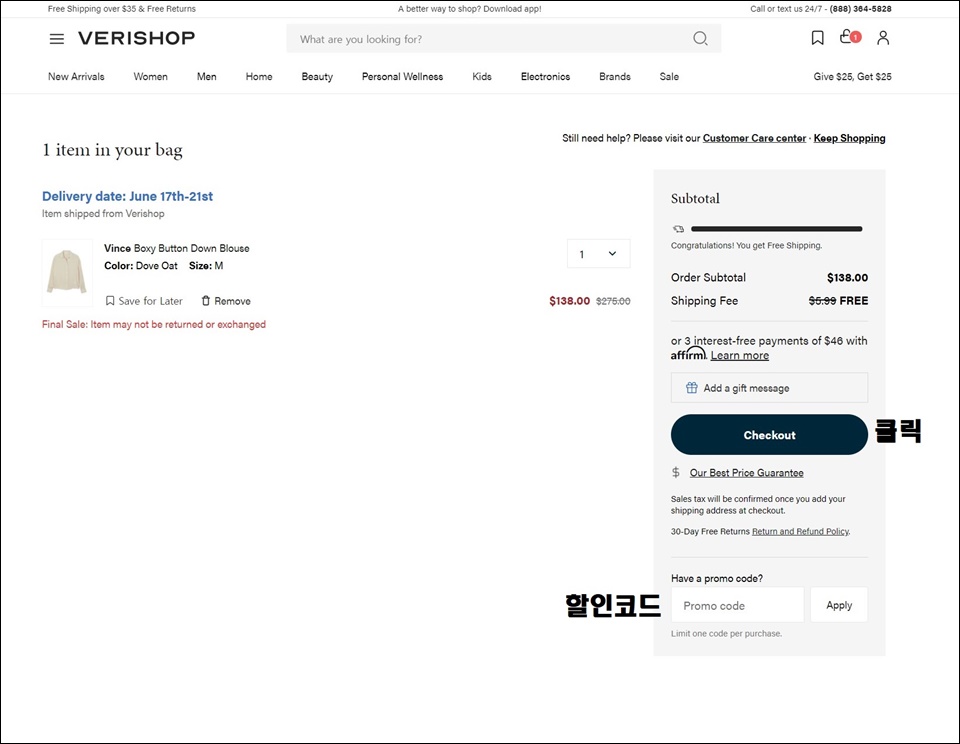Click the Keep Shopping link
The width and height of the screenshot is (960, 744).
(x=849, y=138)
